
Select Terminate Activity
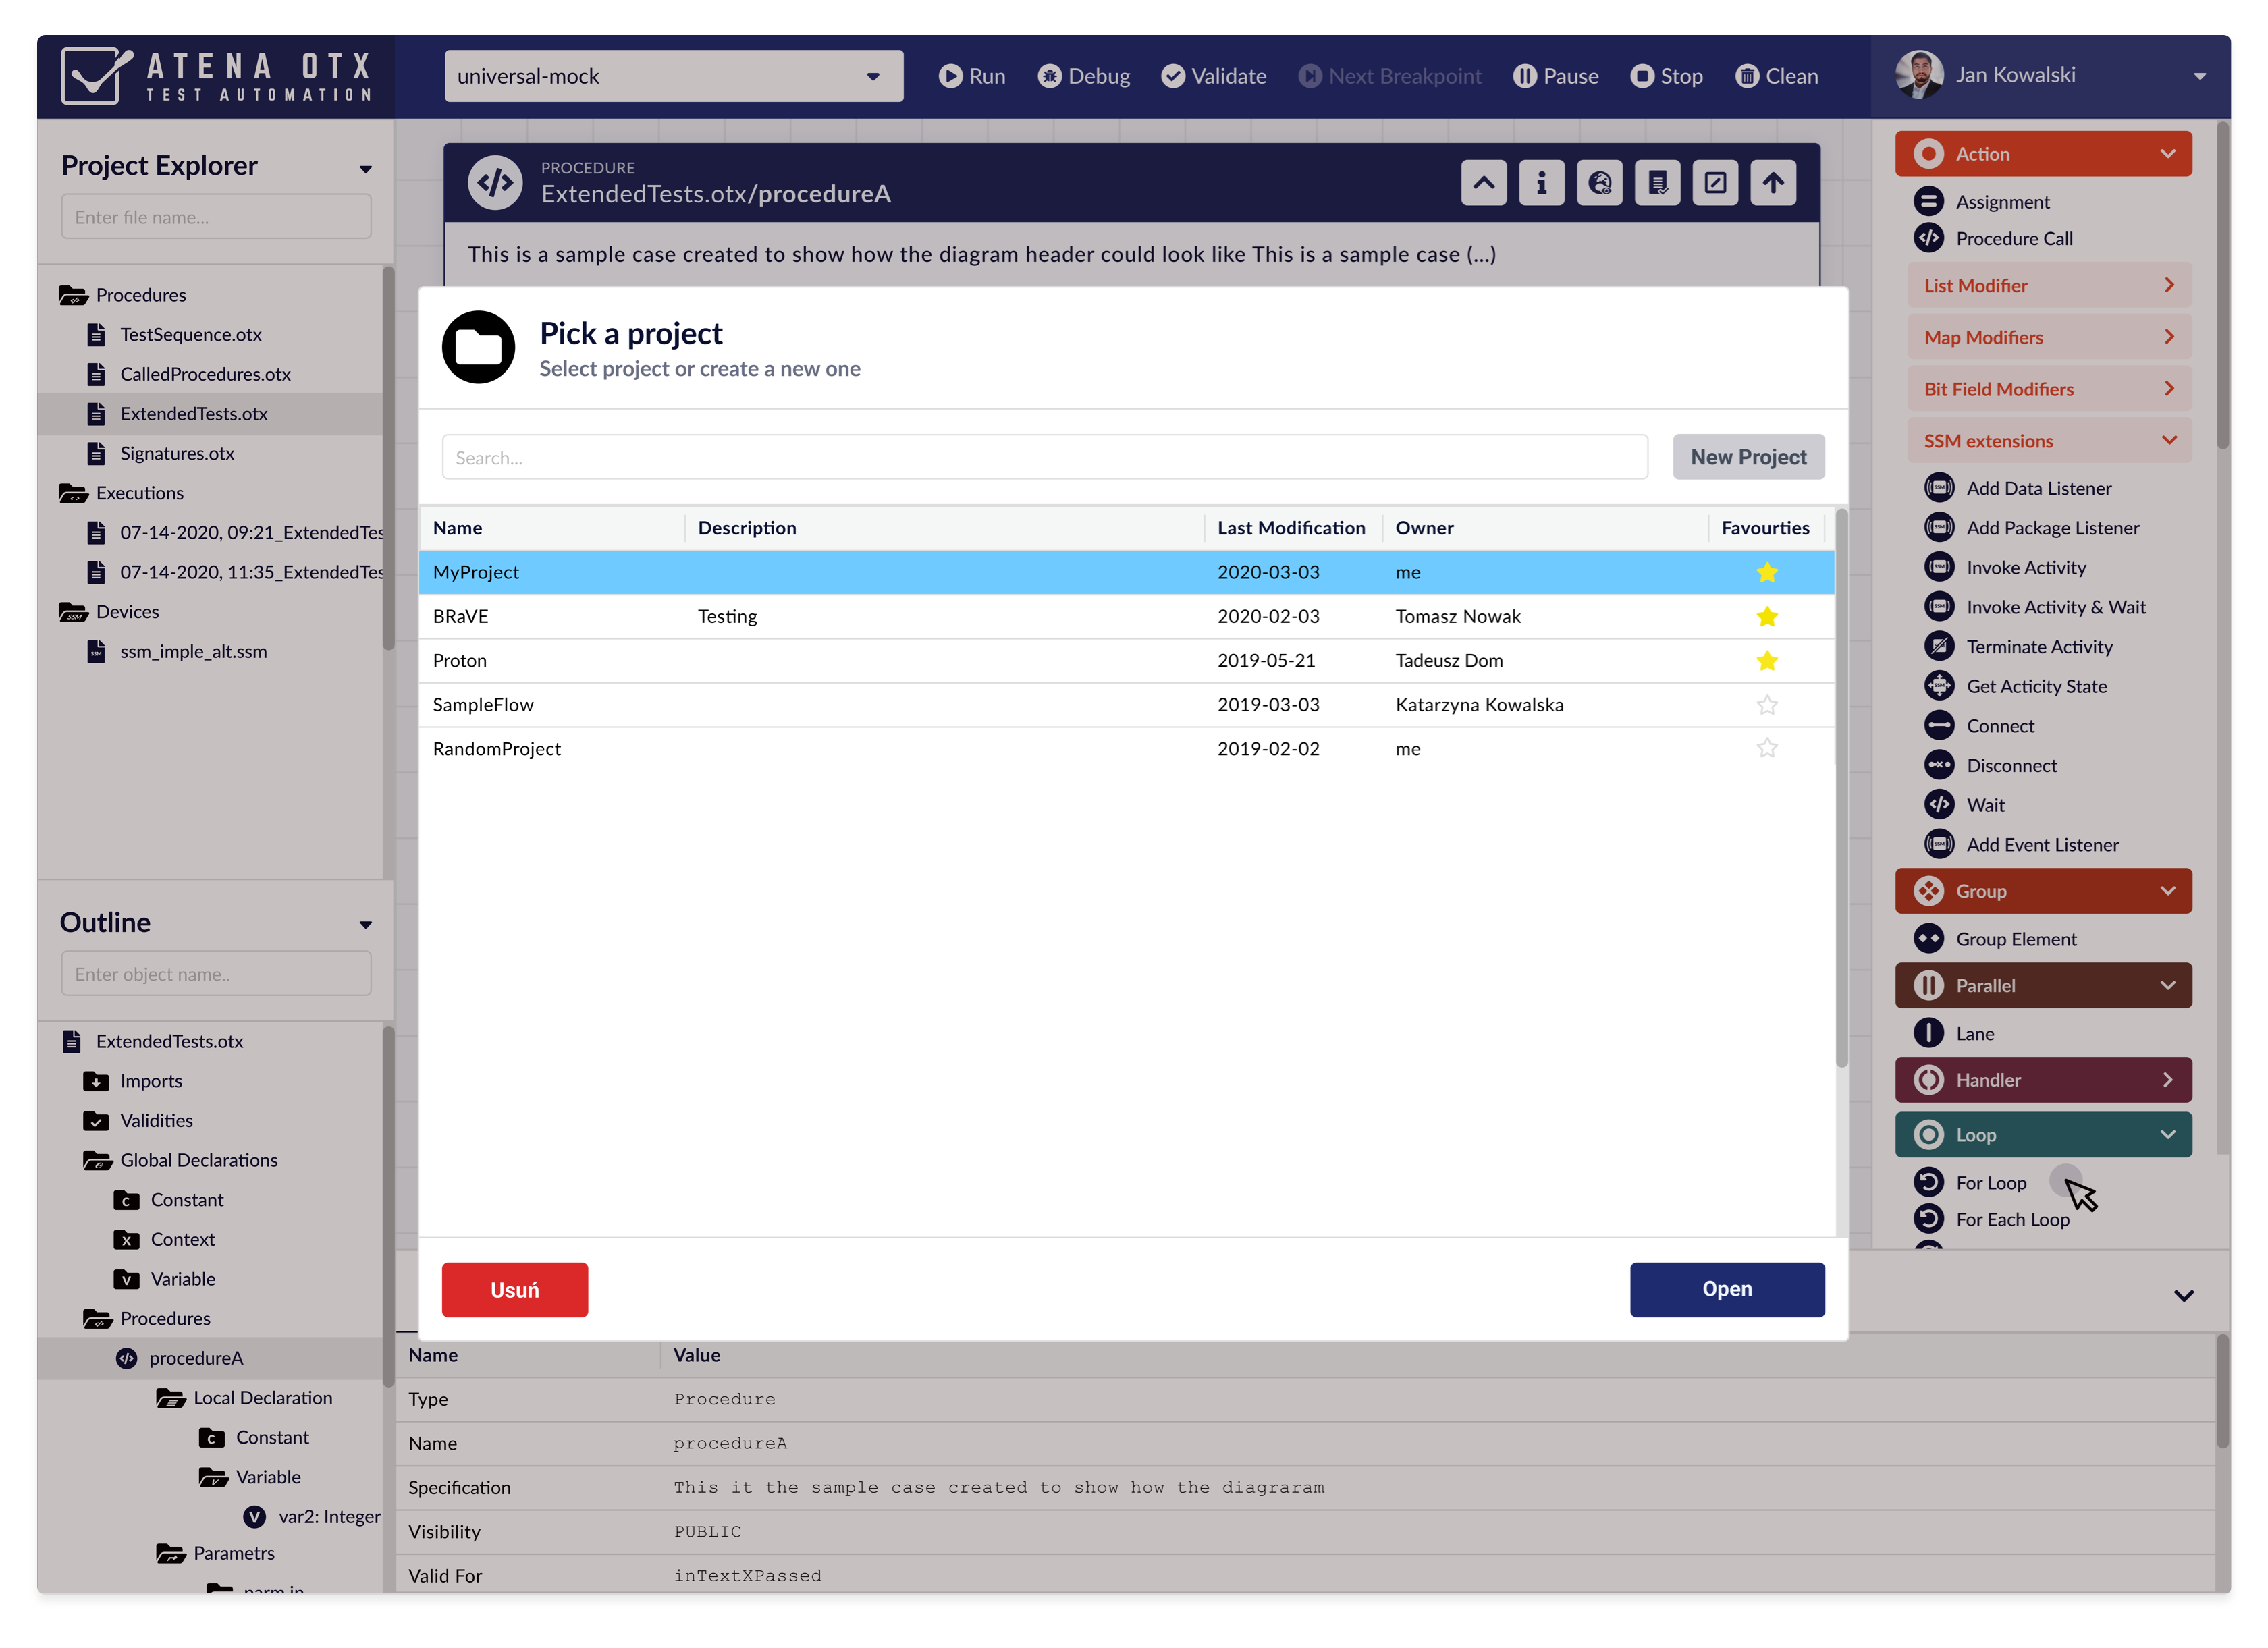point(2020,647)
